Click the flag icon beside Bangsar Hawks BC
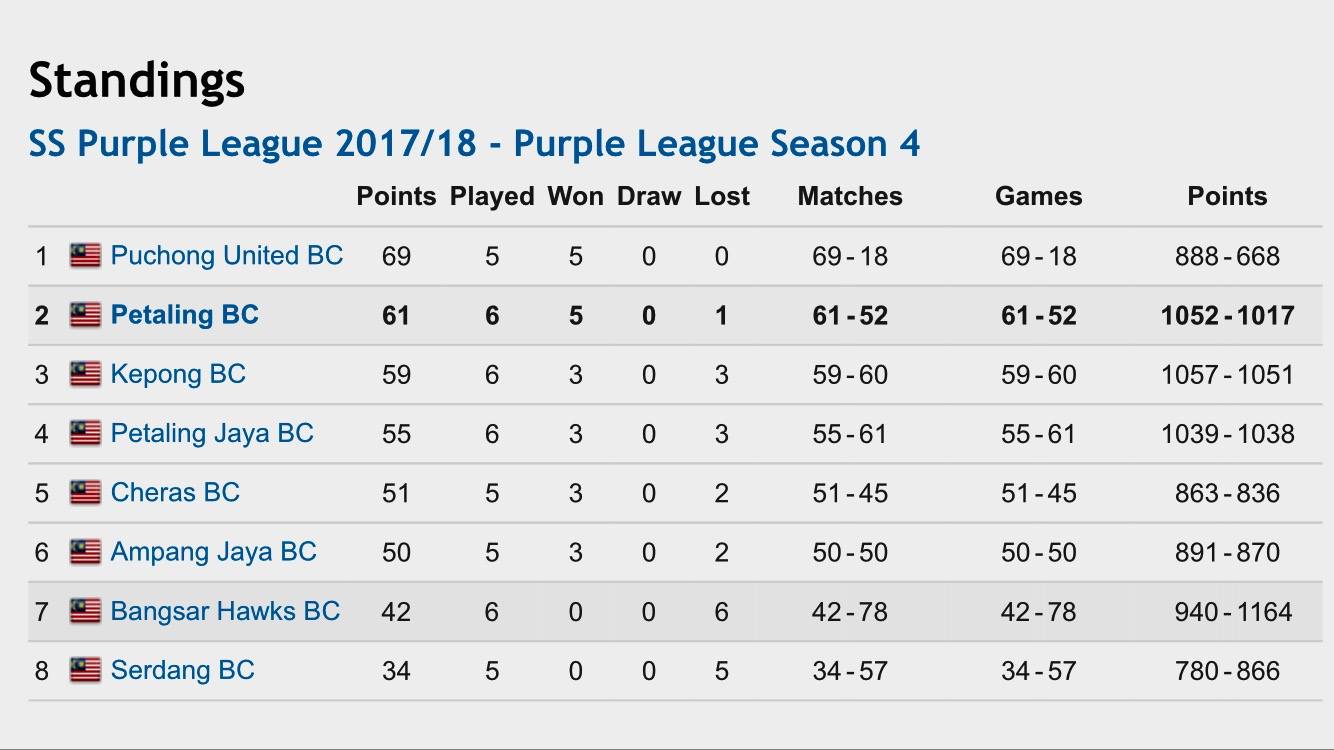 (x=85, y=610)
